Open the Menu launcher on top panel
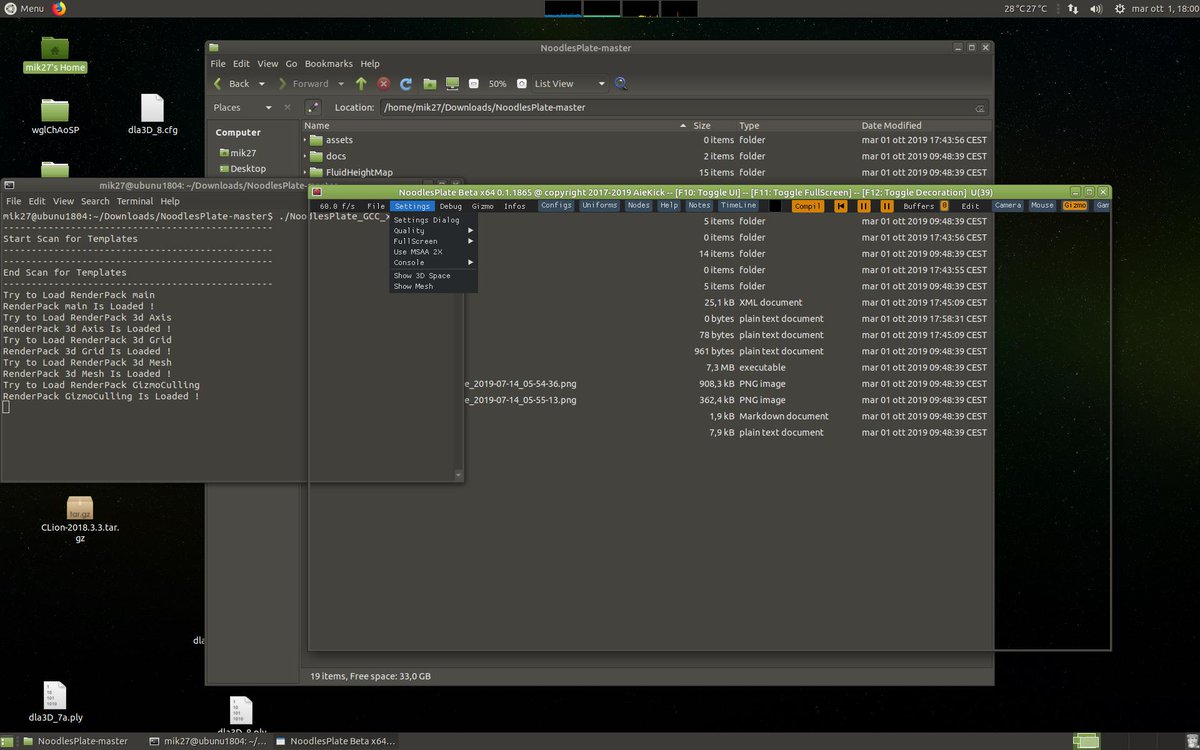 pos(24,8)
